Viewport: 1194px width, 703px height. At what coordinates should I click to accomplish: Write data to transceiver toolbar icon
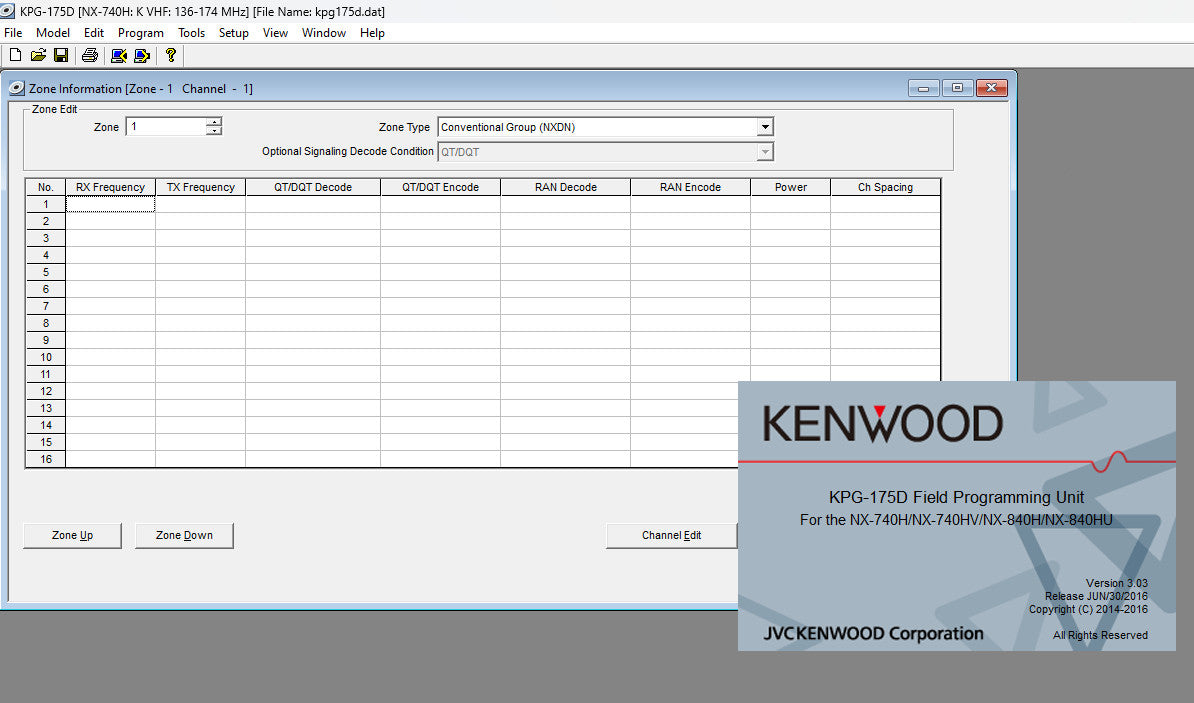[x=142, y=55]
